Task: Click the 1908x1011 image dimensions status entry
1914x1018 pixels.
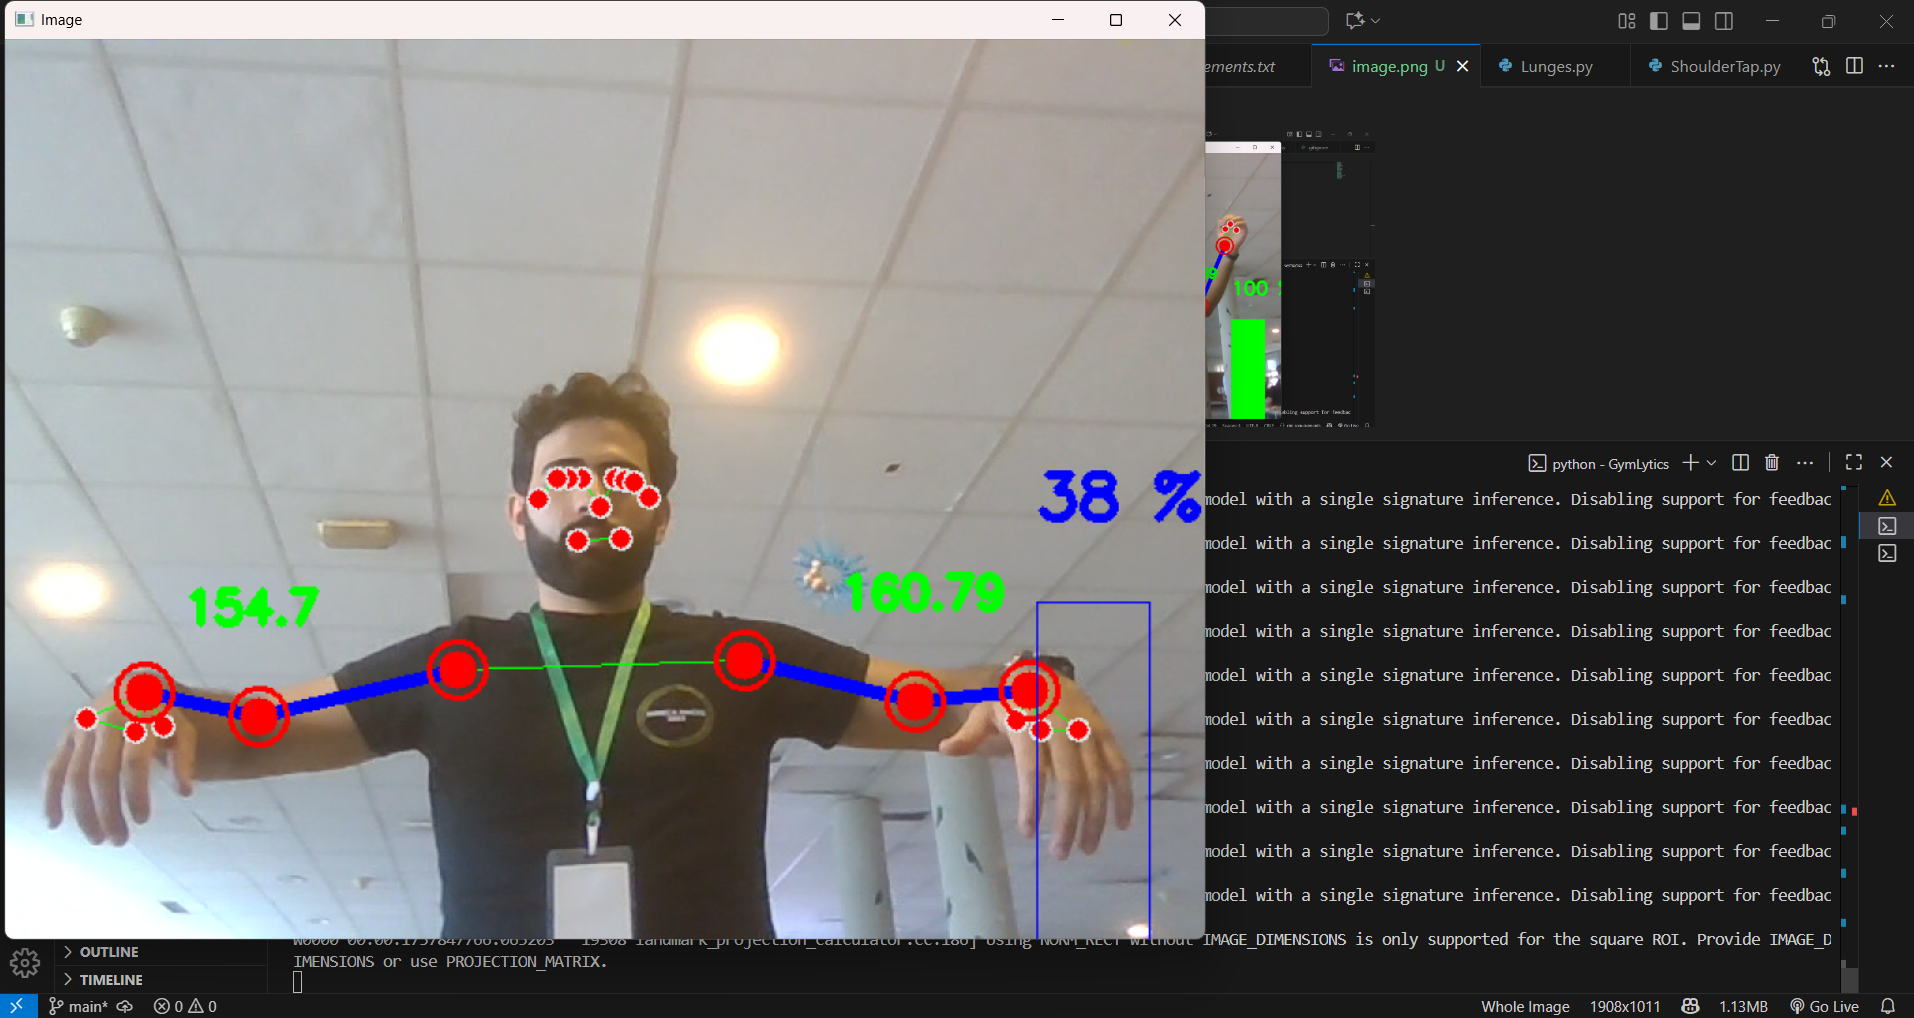Action: 1625,1006
